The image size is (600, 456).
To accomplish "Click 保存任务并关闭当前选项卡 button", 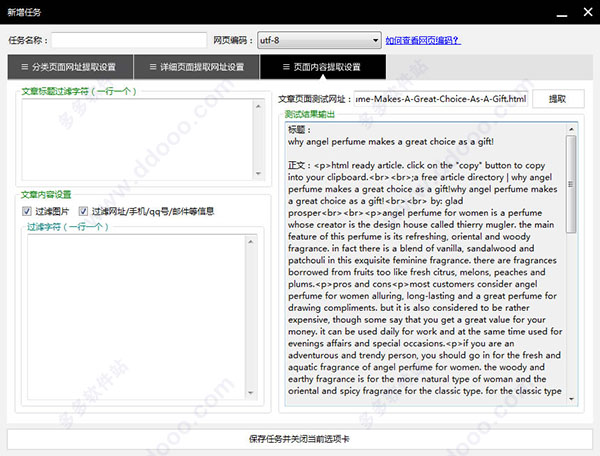I will 299,439.
